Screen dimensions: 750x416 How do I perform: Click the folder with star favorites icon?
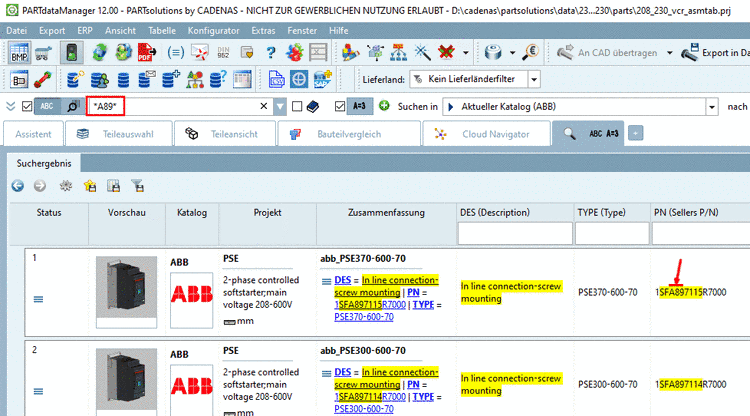(90, 186)
